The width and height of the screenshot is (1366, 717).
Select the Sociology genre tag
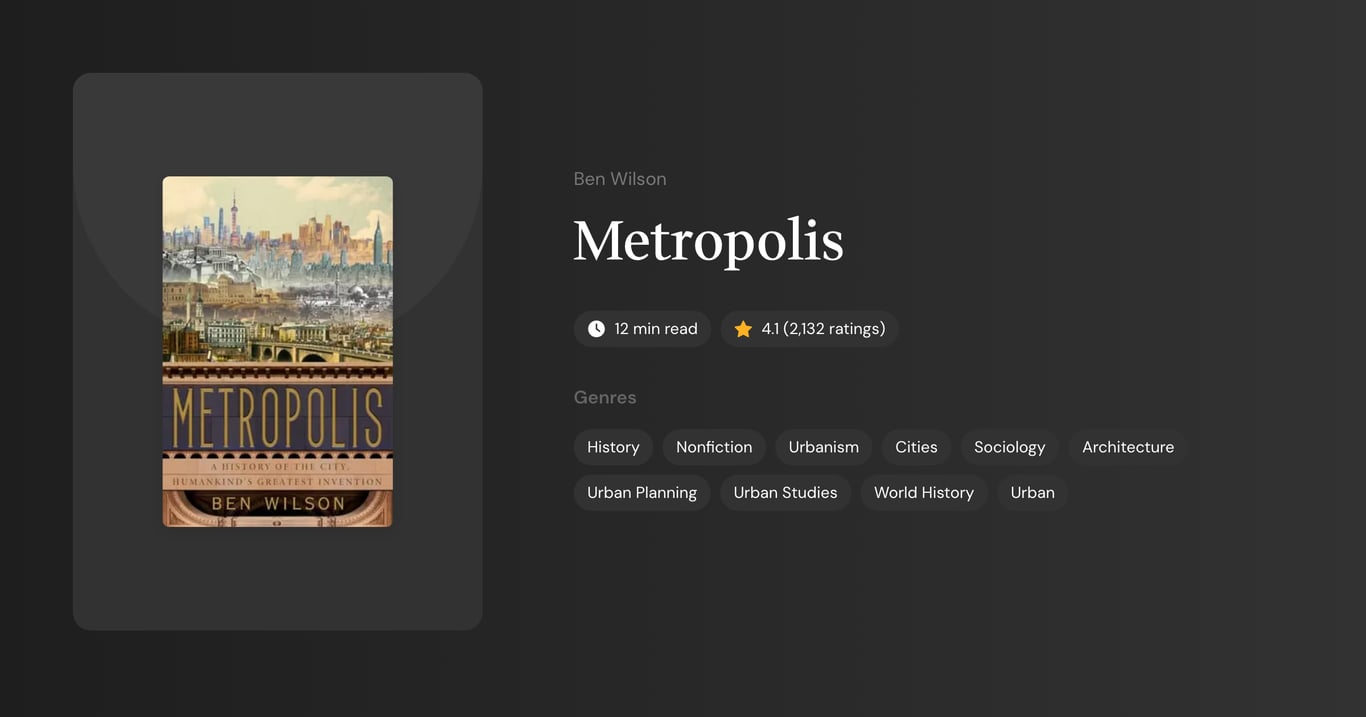pyautogui.click(x=1009, y=447)
